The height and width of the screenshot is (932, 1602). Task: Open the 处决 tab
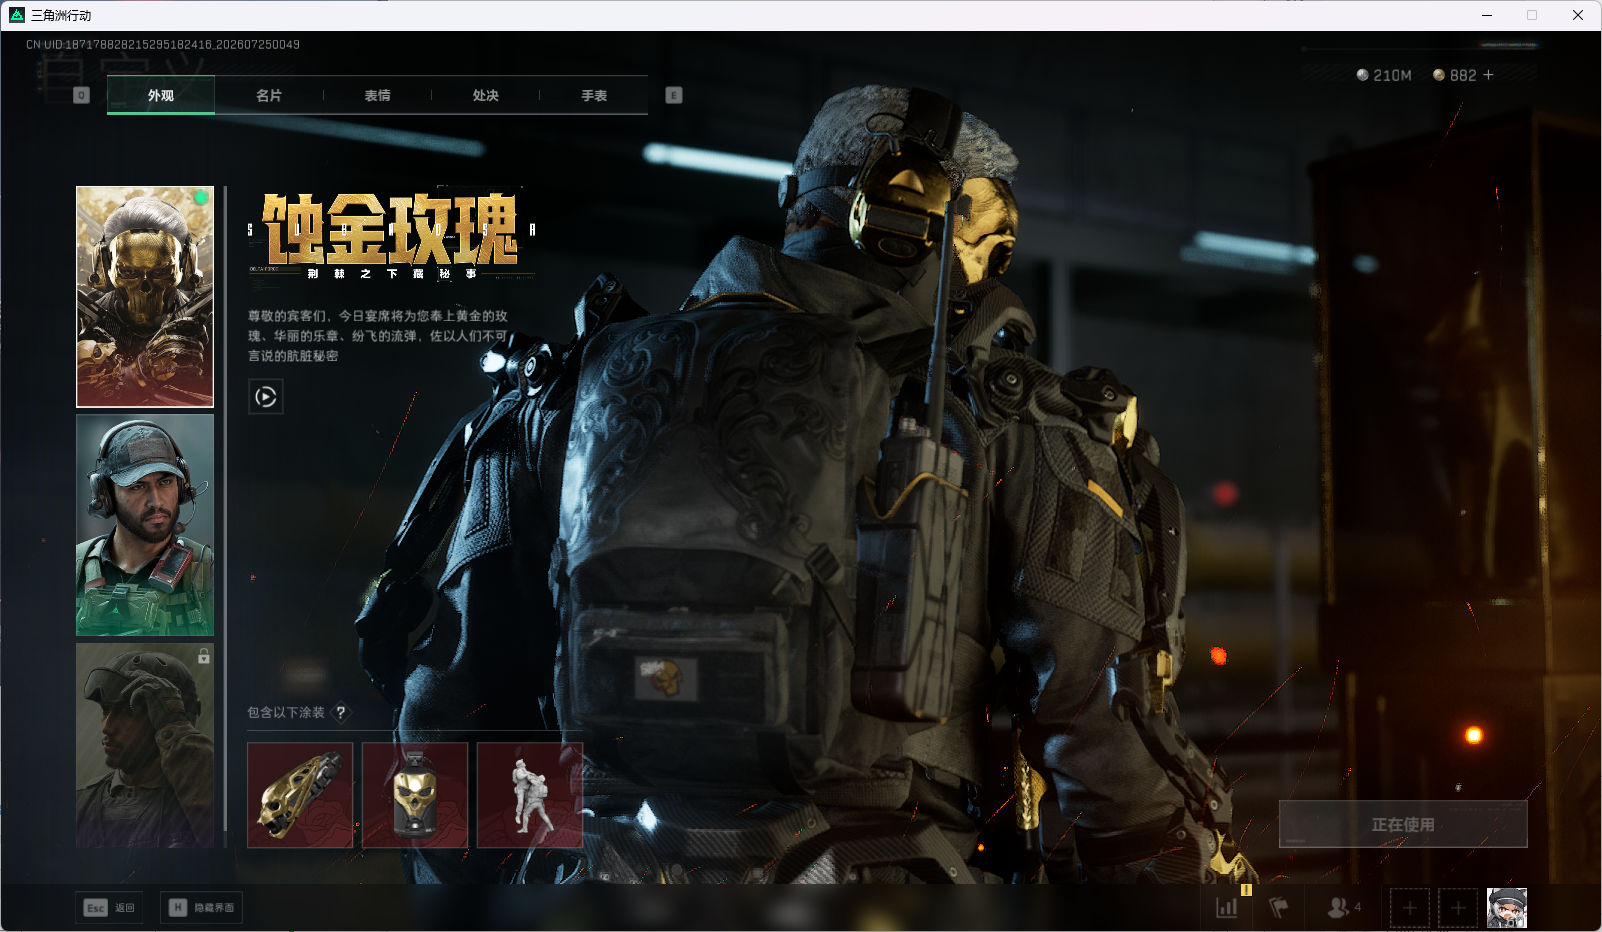coord(486,95)
